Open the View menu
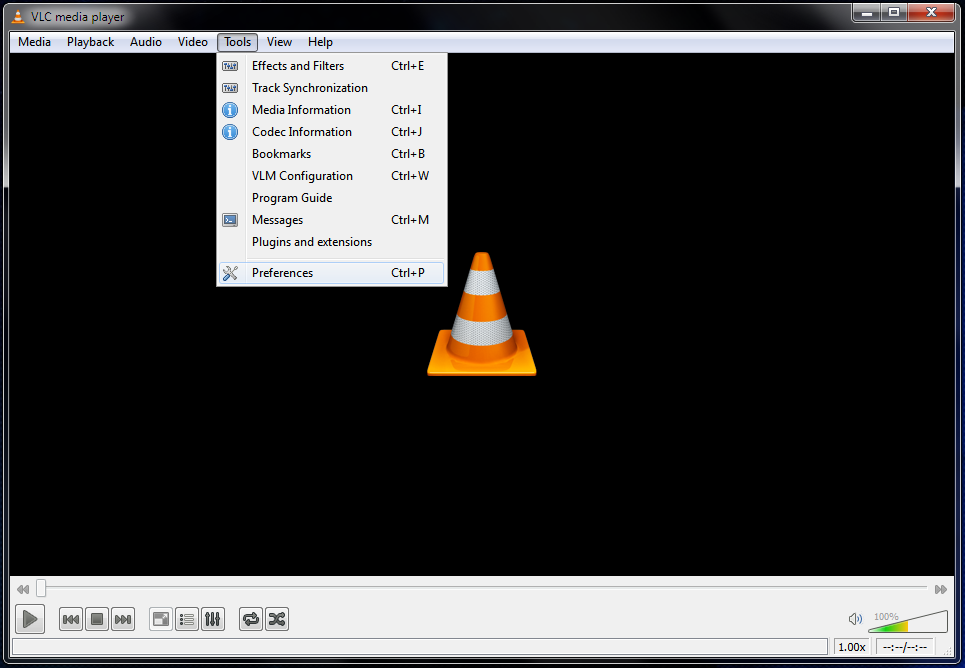965x668 pixels. point(279,42)
